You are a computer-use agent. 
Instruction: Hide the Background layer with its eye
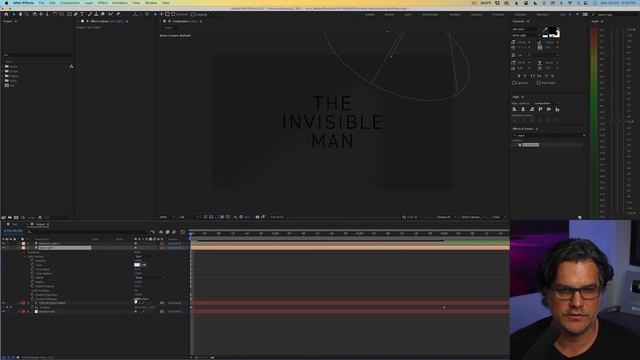(x=4, y=311)
